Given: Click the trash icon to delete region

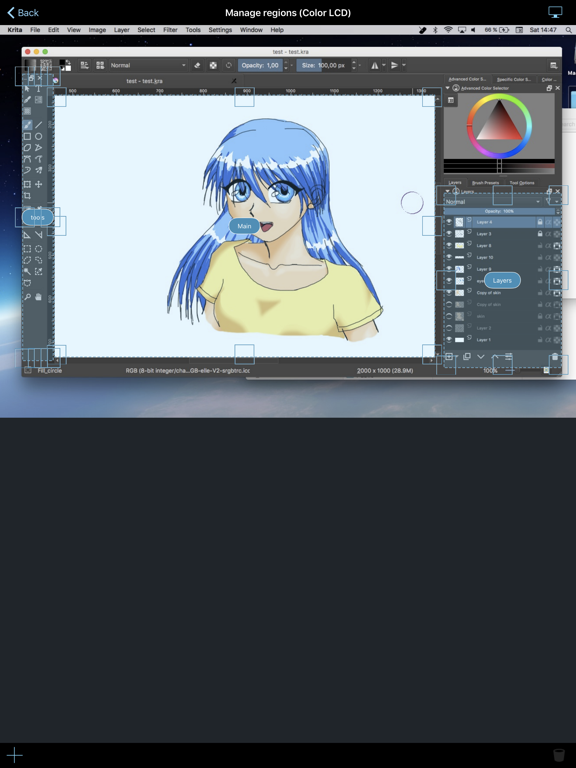Looking at the screenshot, I should (x=558, y=755).
